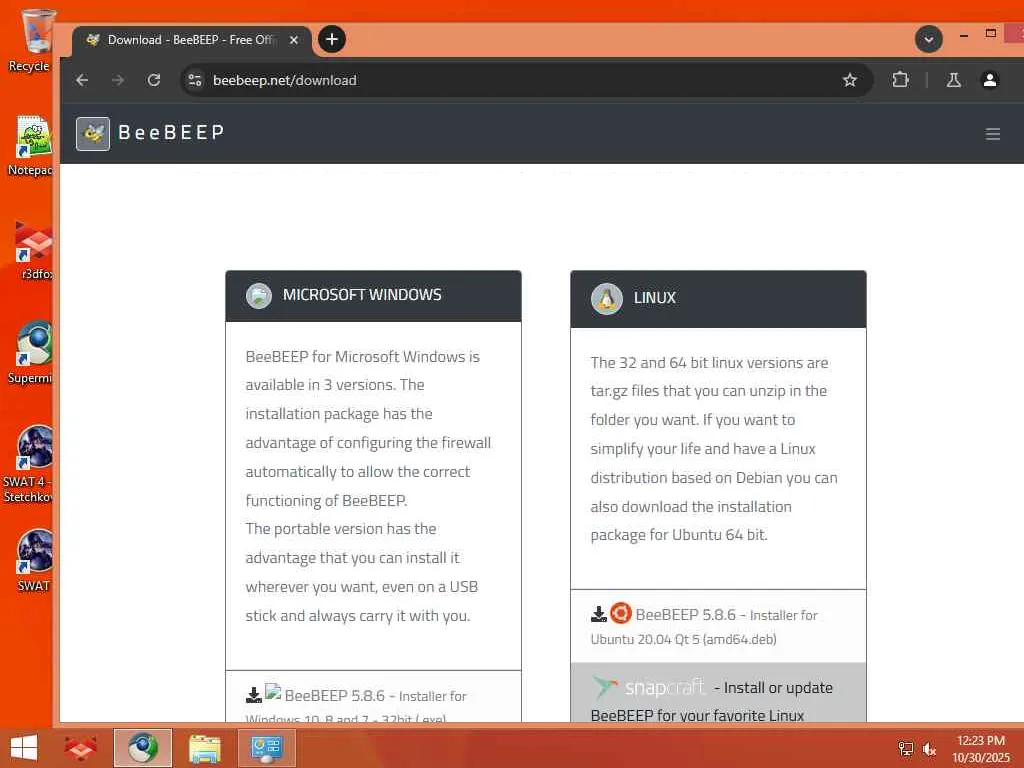Launch r3dfox from the taskbar
1024x768 pixels.
(80, 748)
